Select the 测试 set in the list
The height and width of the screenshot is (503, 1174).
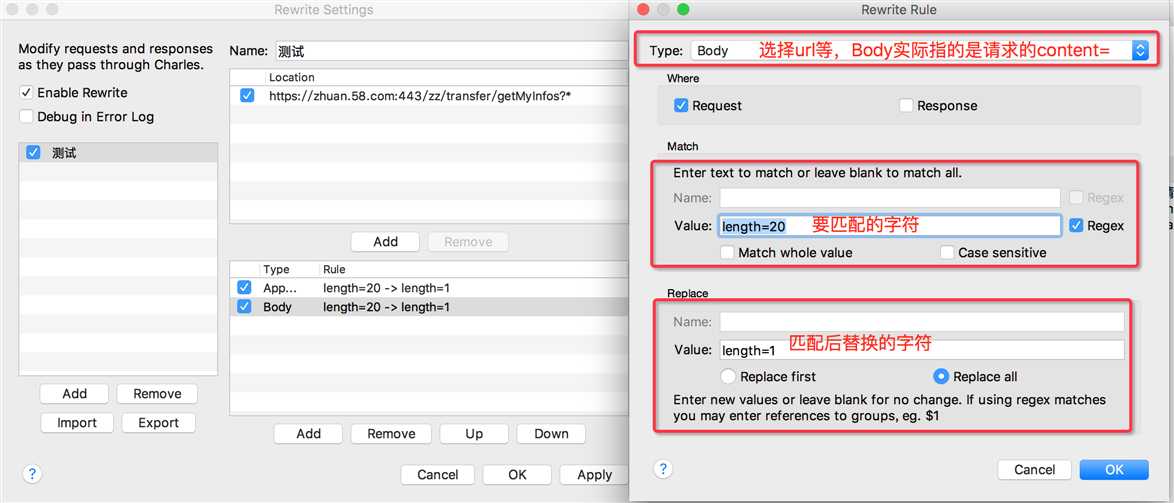(118, 153)
